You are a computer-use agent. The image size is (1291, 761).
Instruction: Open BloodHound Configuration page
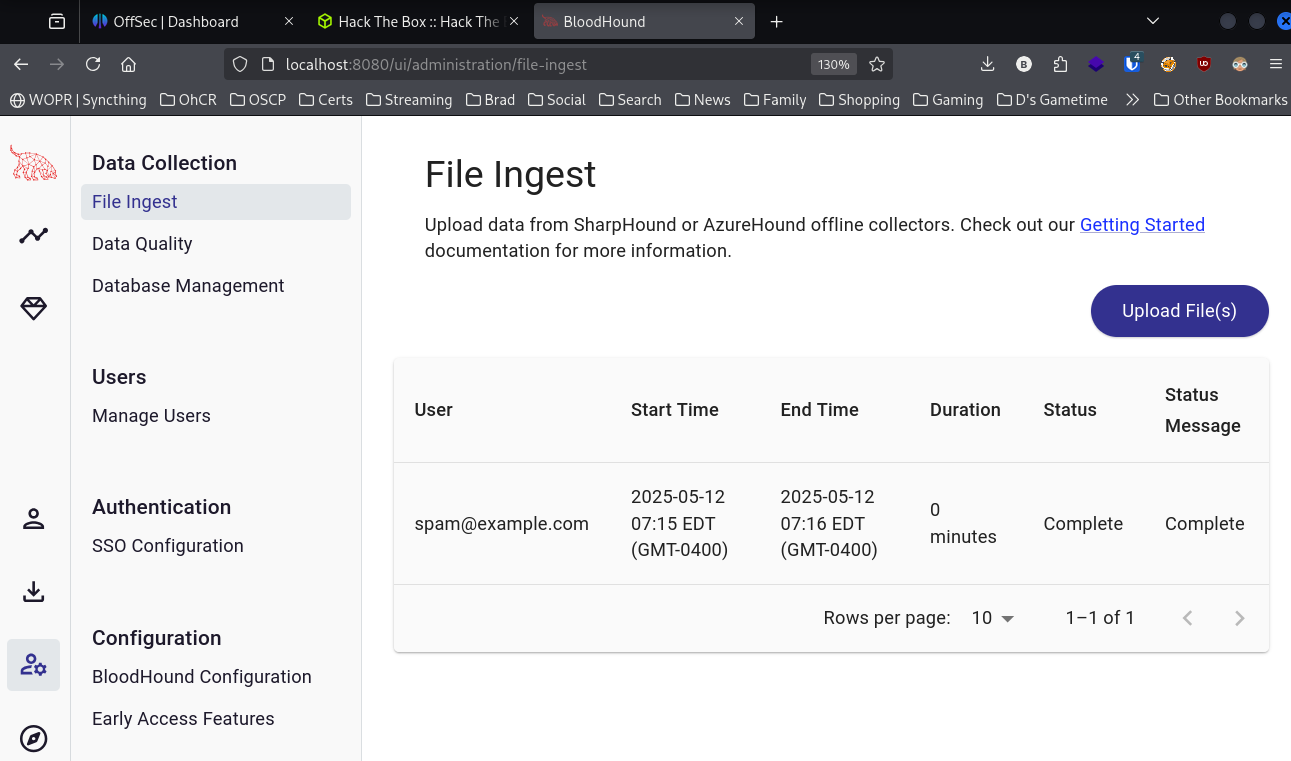[202, 677]
